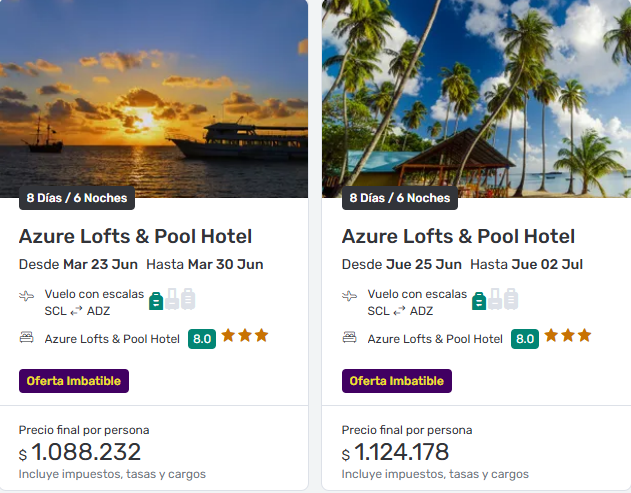Click the green personal bag icon in the sunset card

(156, 299)
